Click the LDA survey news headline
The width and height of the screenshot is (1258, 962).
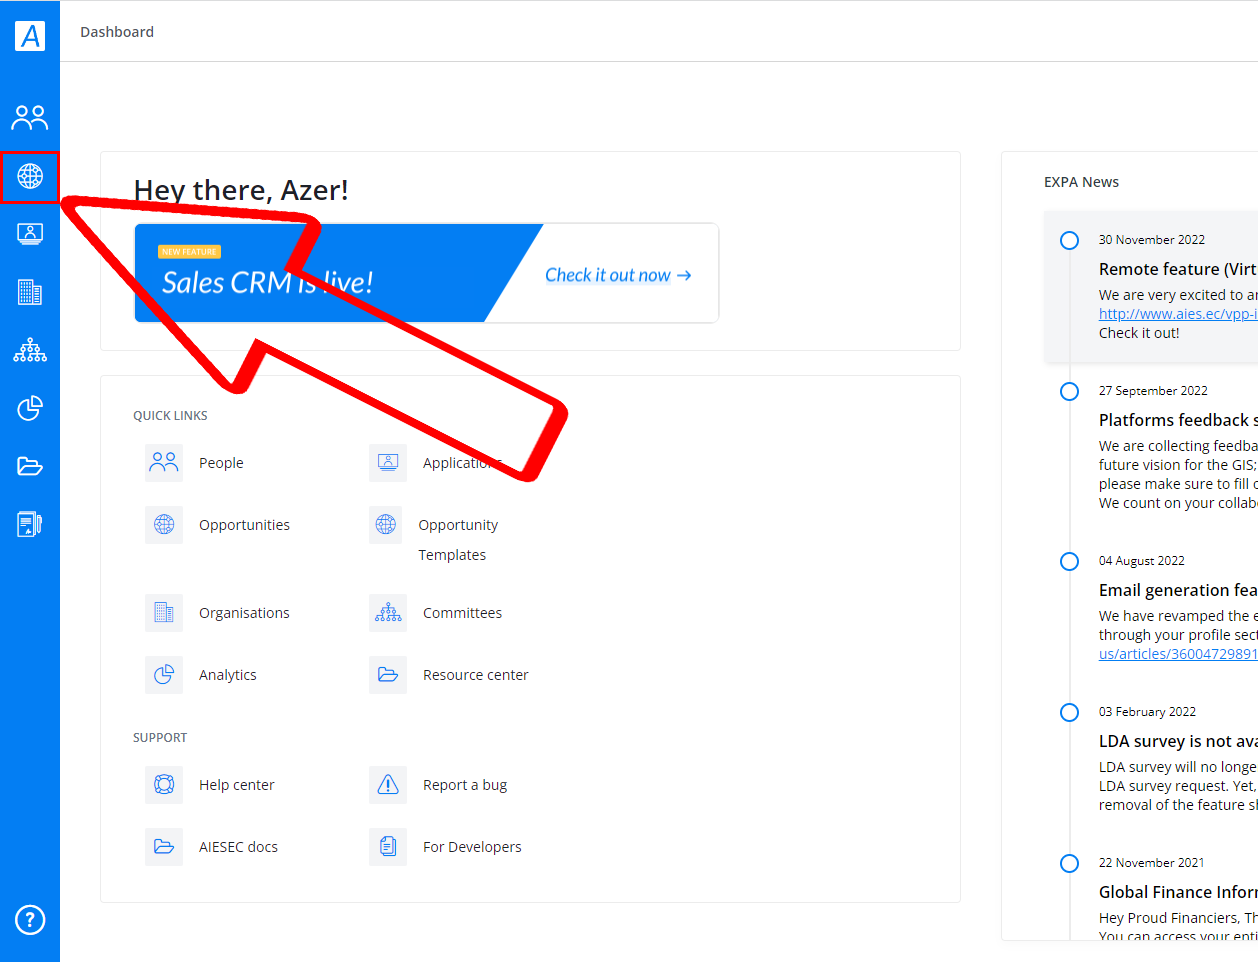click(x=1178, y=741)
